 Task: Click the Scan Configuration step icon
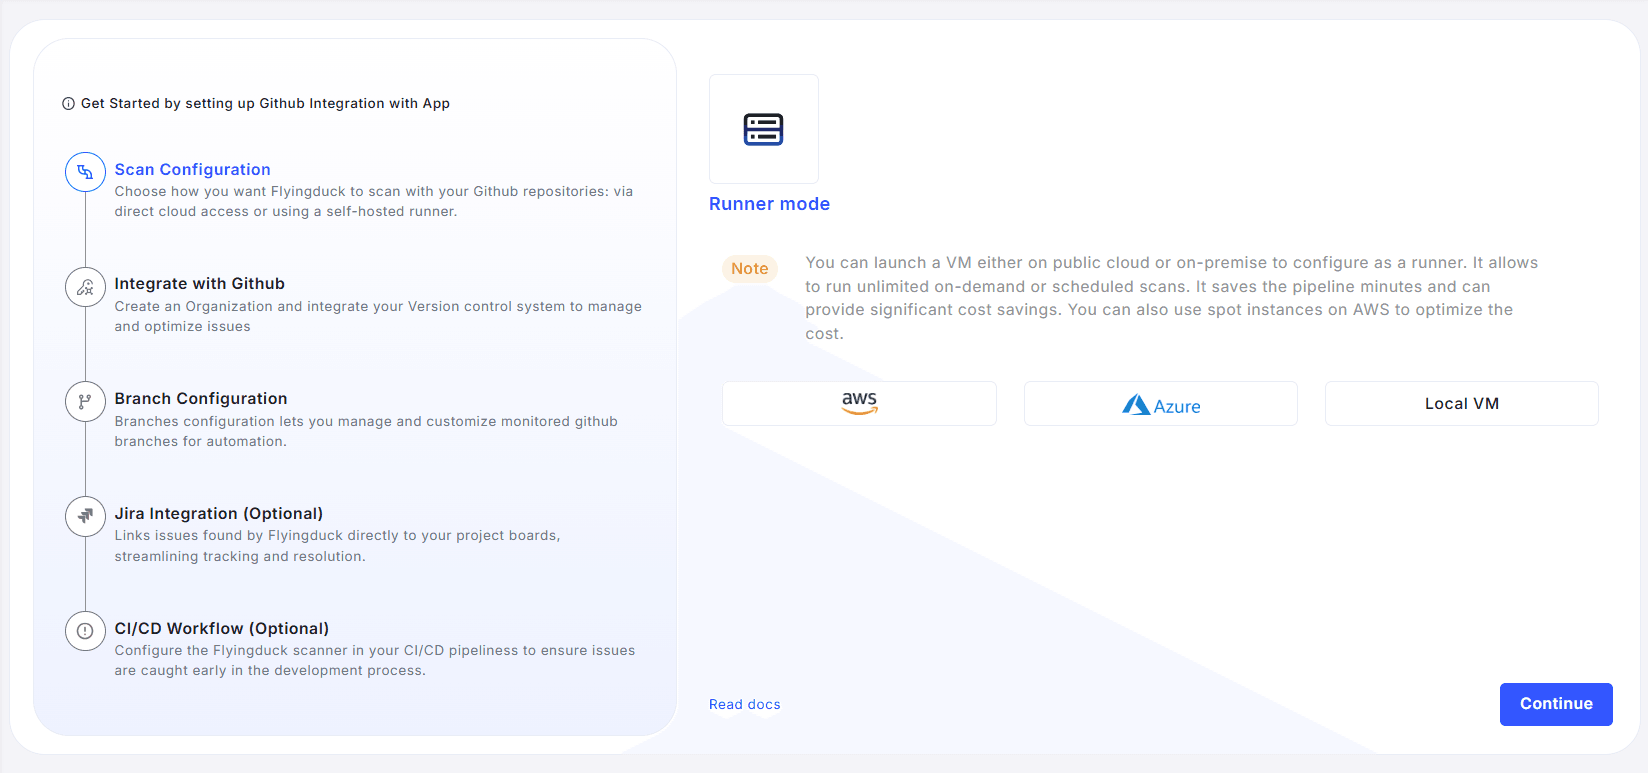tap(85, 172)
